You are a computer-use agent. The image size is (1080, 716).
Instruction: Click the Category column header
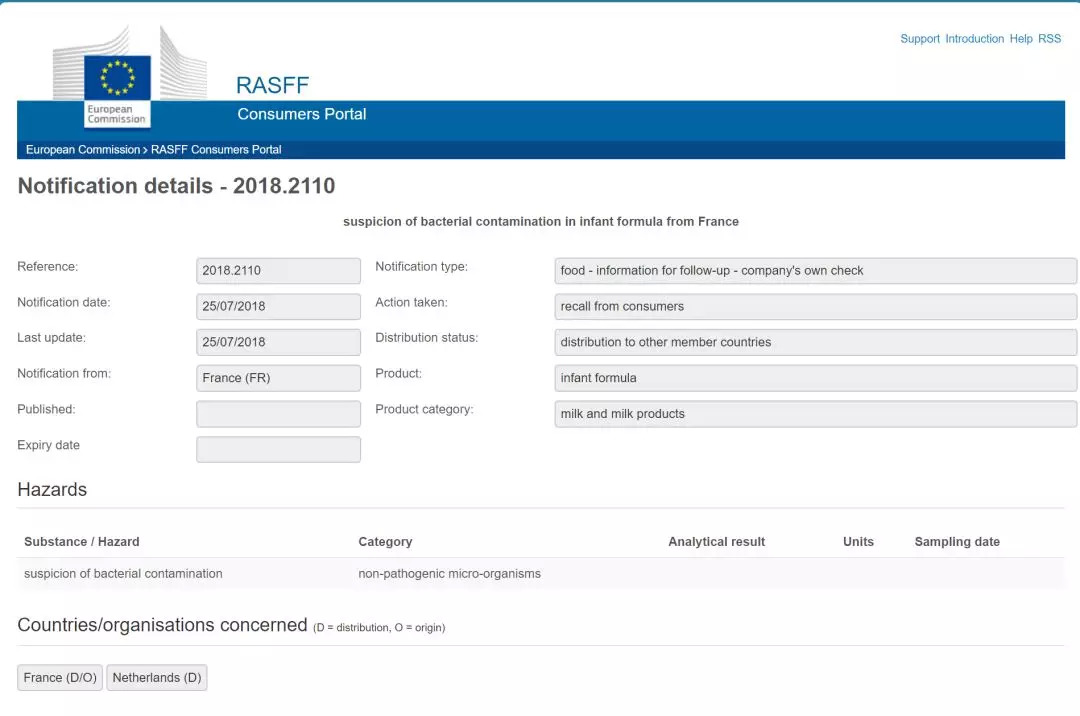(385, 542)
